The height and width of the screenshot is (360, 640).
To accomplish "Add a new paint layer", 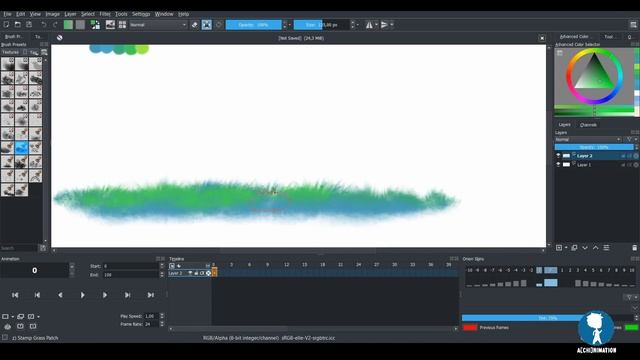I will (x=559, y=248).
